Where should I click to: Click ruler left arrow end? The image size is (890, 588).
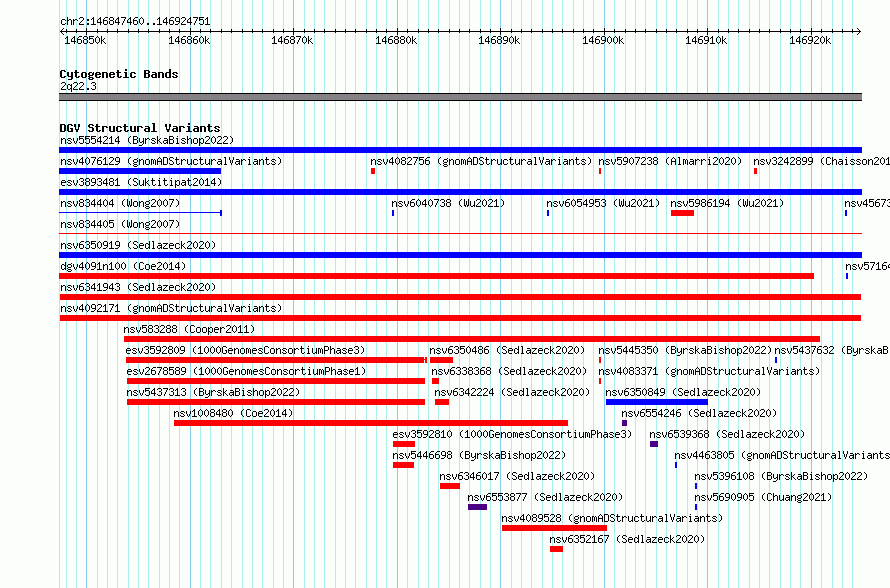click(62, 31)
